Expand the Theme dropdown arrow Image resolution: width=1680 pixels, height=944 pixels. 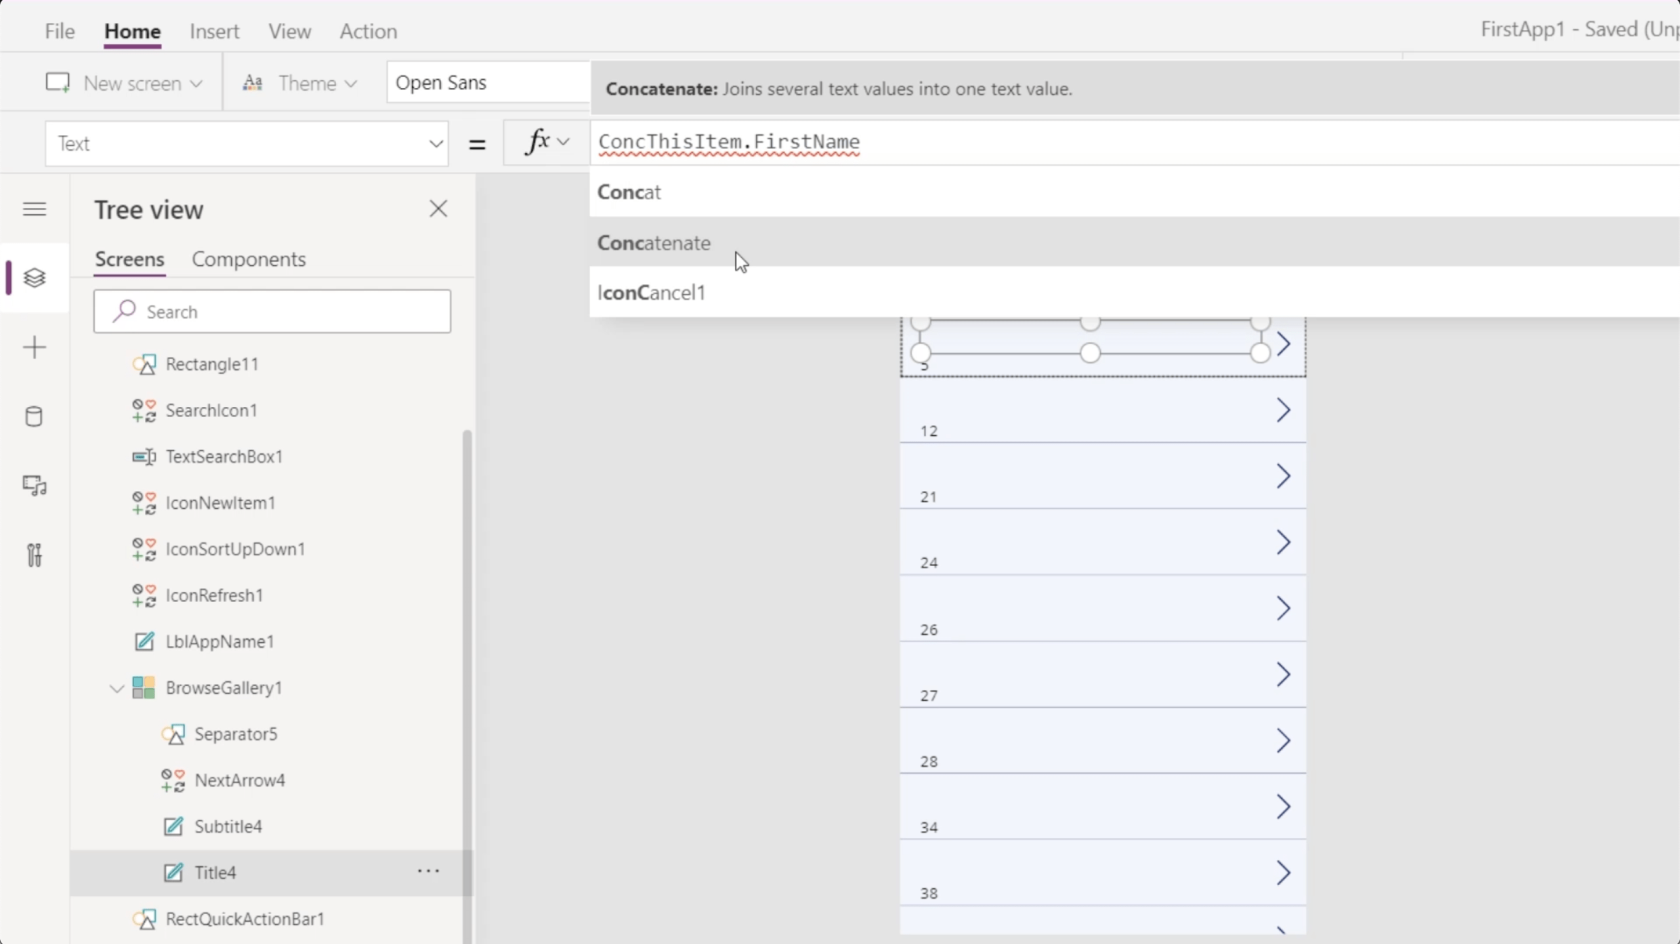coord(351,84)
